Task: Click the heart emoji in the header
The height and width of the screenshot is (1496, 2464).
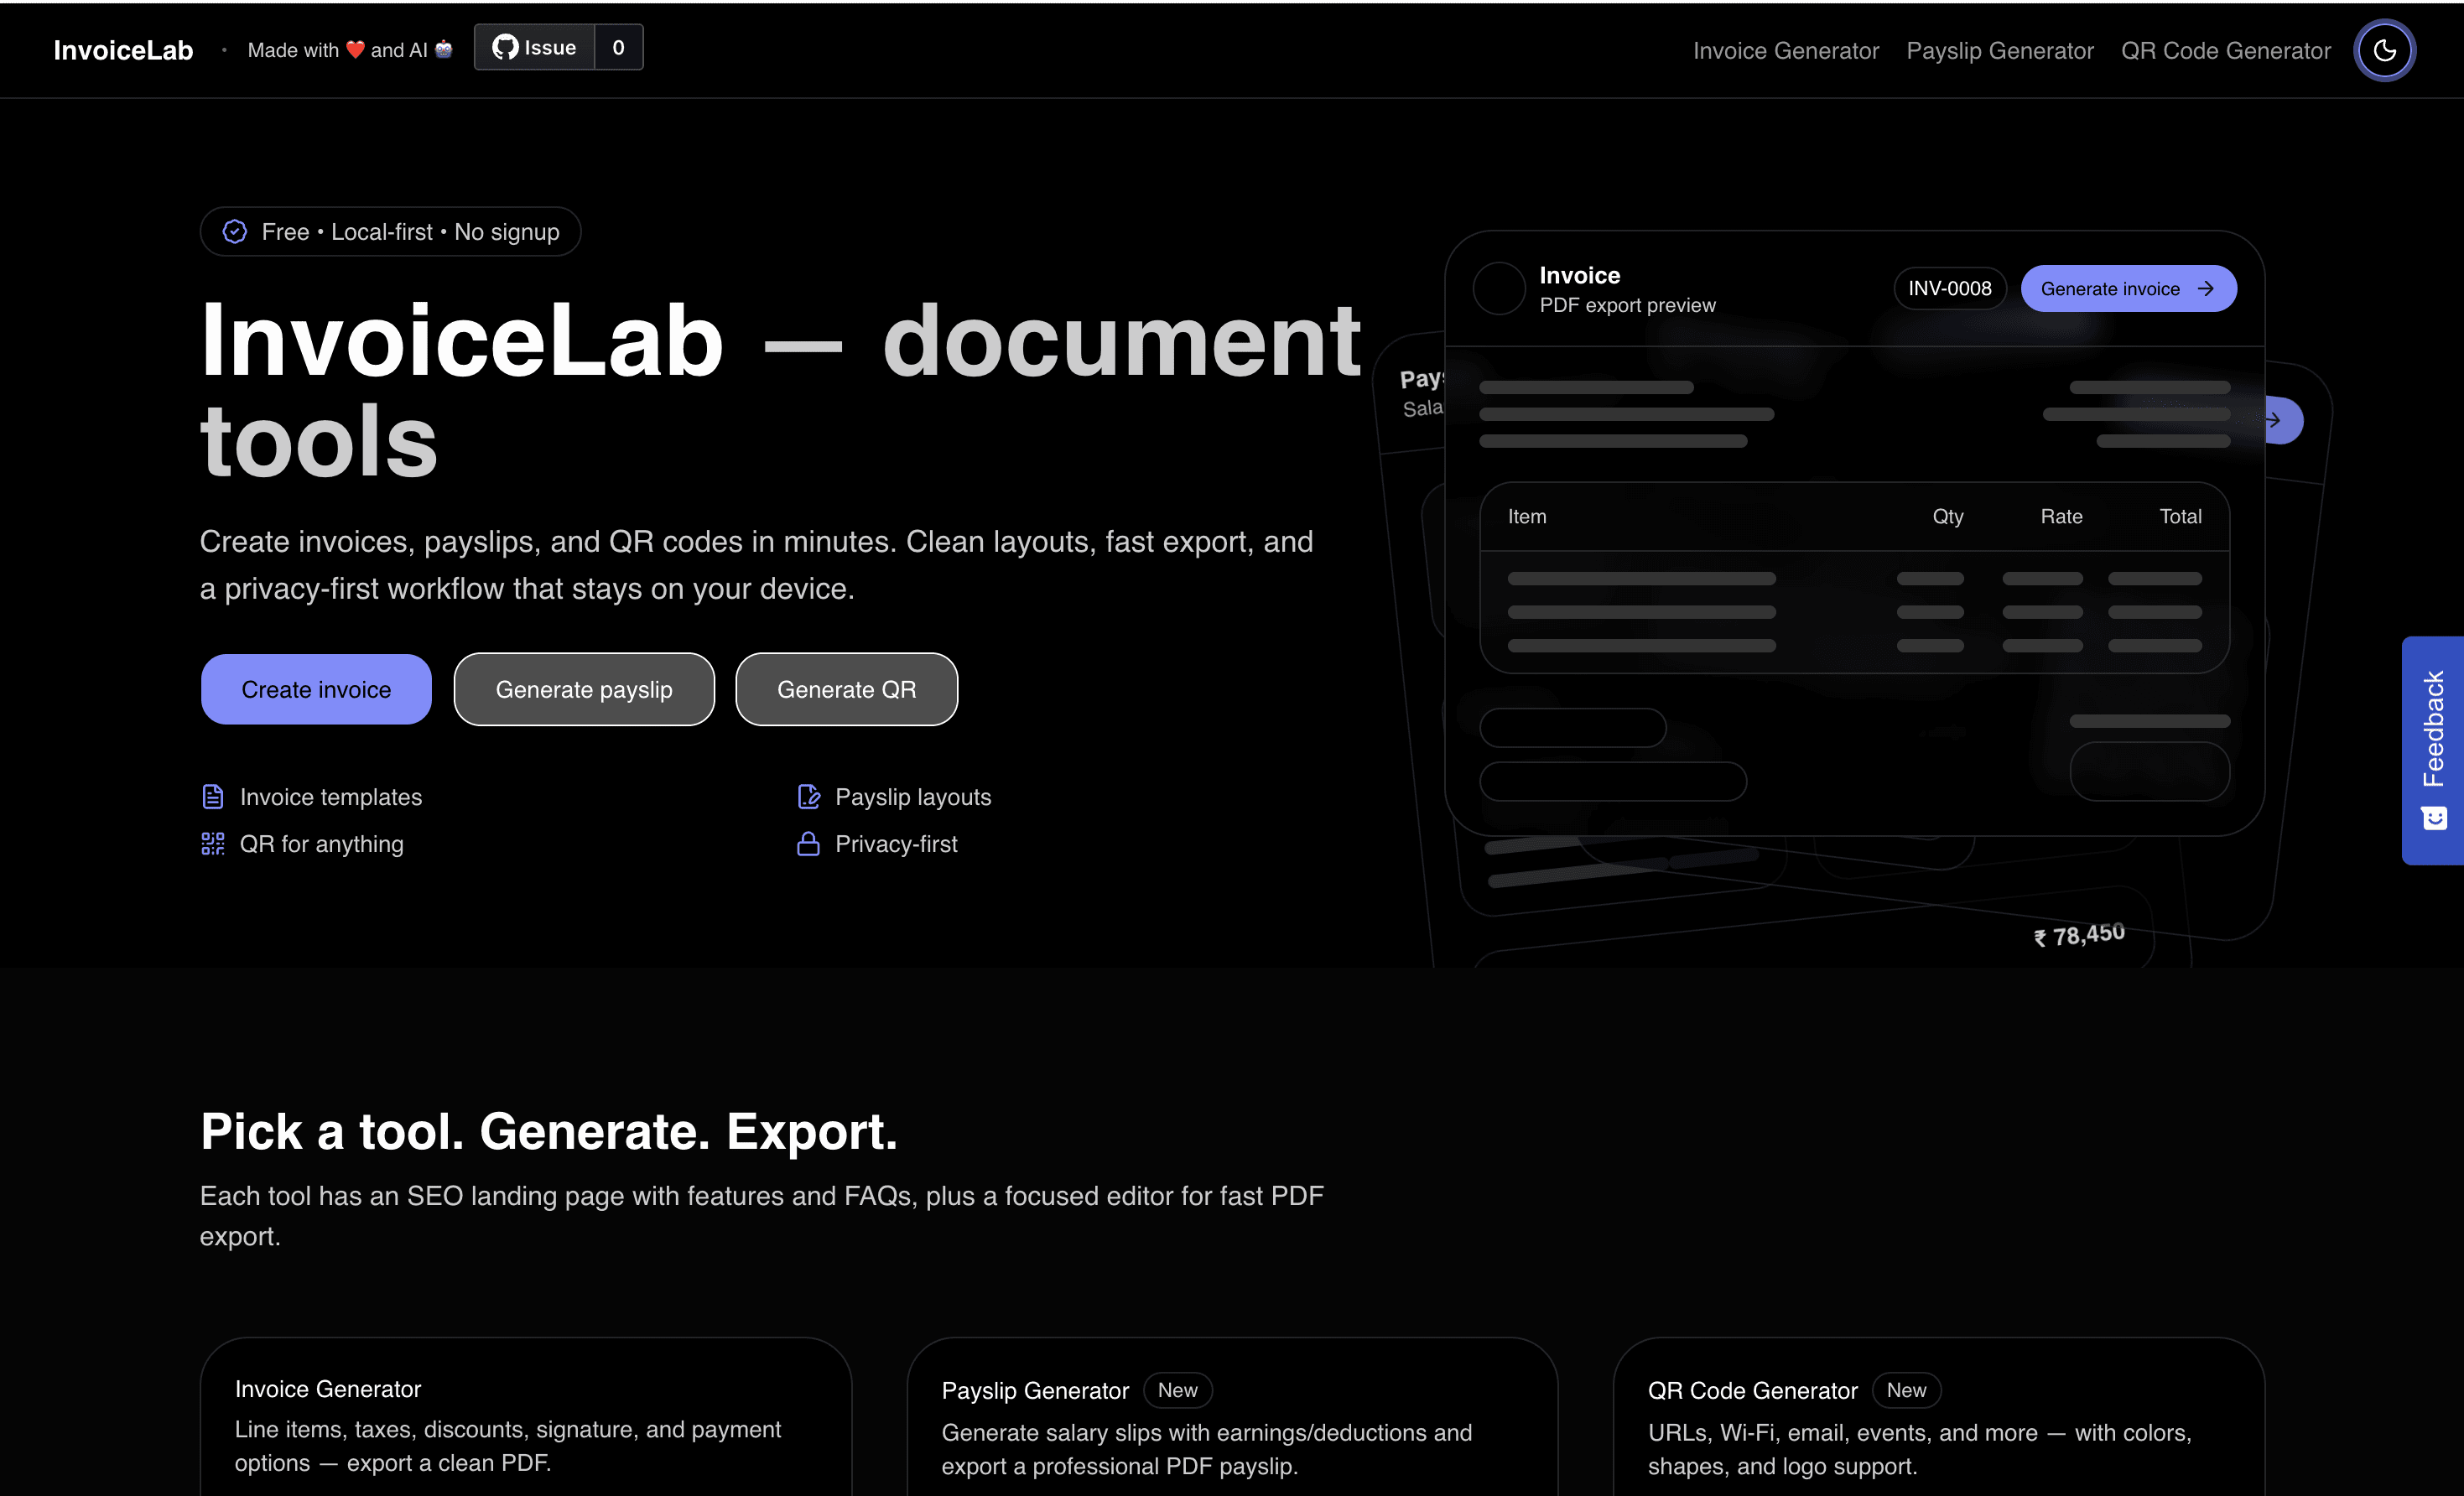Action: tap(355, 49)
